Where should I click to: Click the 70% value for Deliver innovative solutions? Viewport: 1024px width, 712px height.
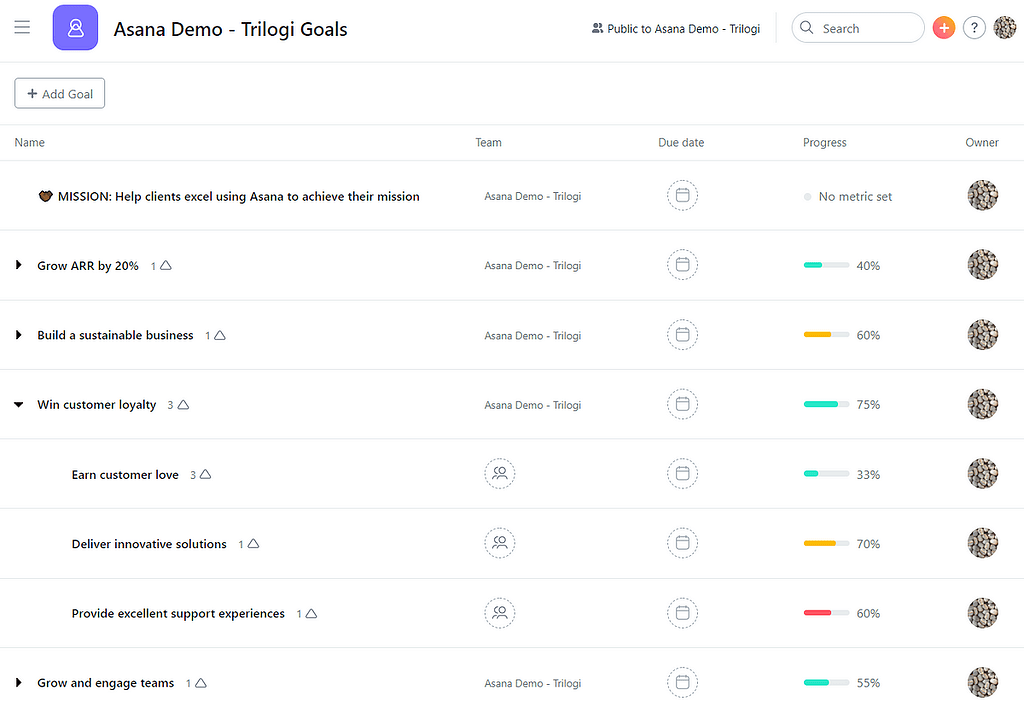[868, 543]
